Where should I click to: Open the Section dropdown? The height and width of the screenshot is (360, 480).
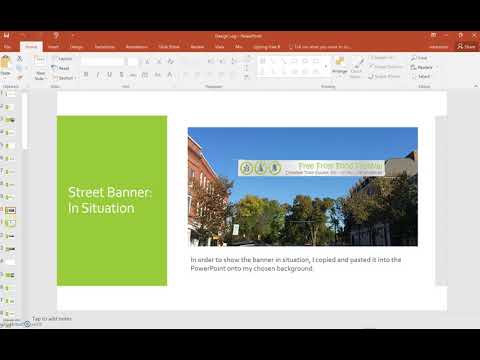coord(64,78)
